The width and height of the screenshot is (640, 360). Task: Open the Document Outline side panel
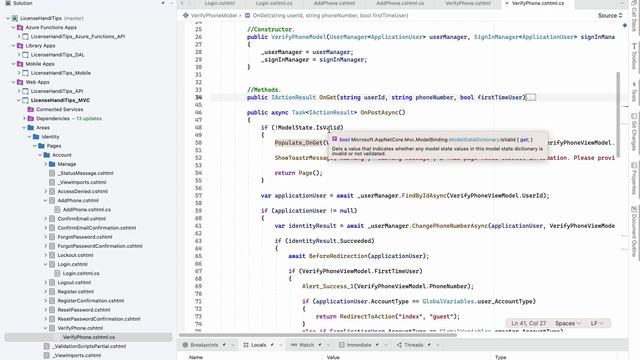[x=634, y=231]
